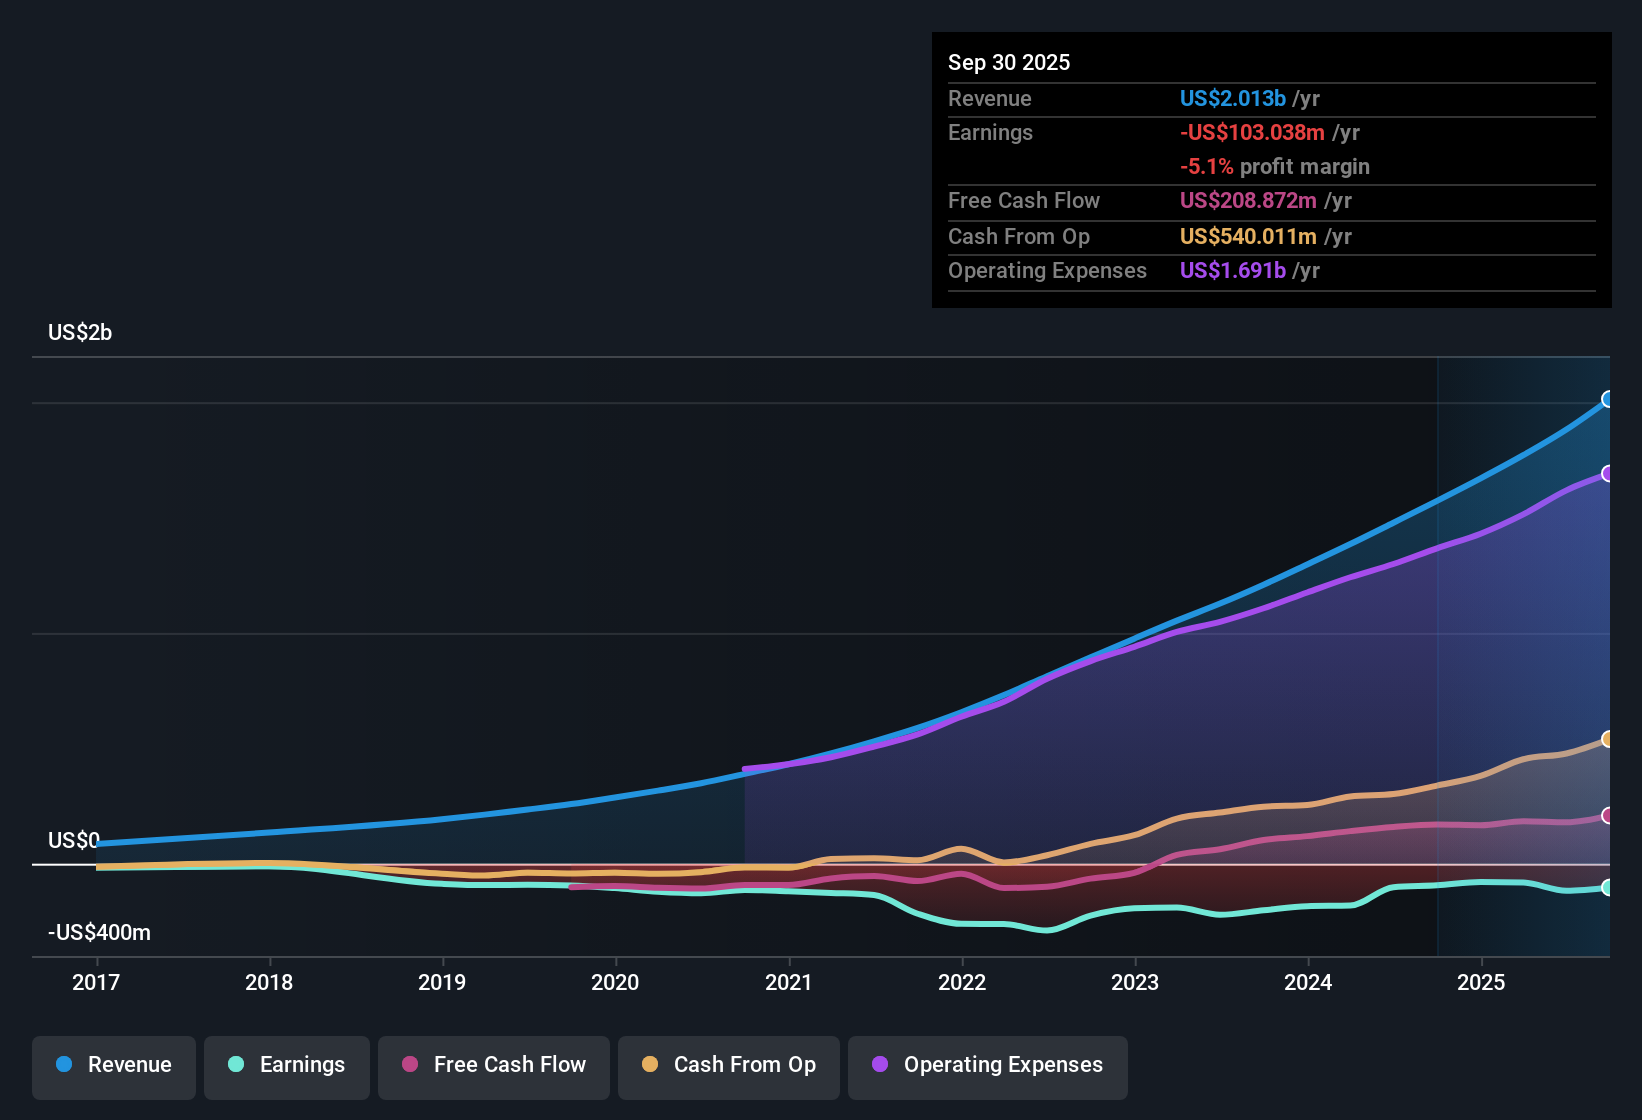Screen dimensions: 1642x1120
Task: Click the teal Earnings endpoint marker on chart
Action: (1607, 887)
